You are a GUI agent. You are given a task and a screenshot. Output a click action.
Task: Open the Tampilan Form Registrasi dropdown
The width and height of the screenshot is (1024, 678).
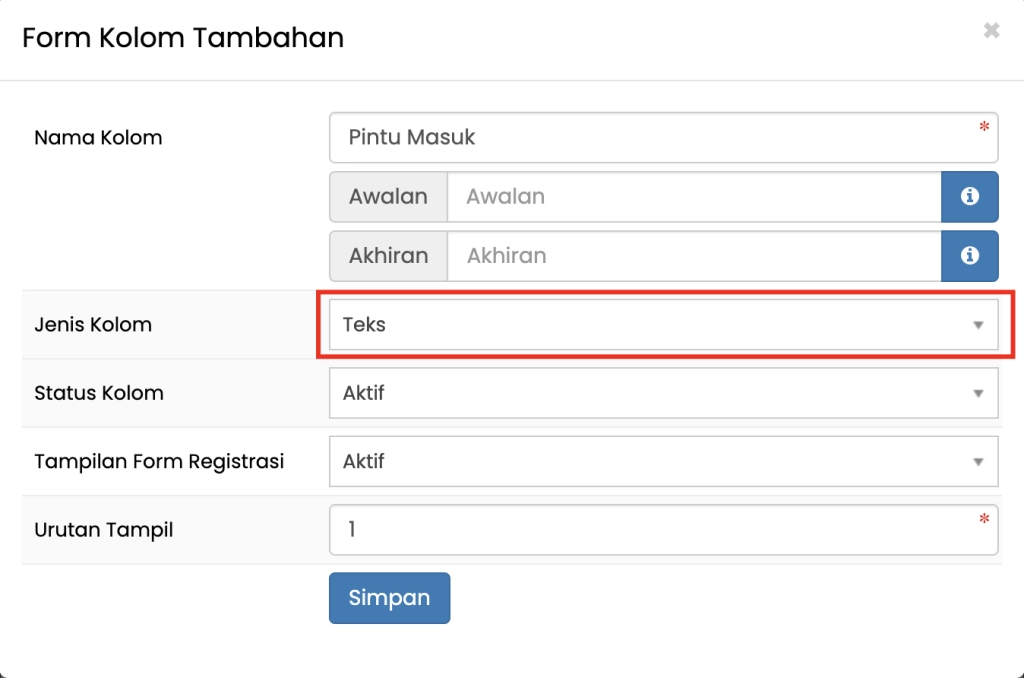pyautogui.click(x=663, y=461)
